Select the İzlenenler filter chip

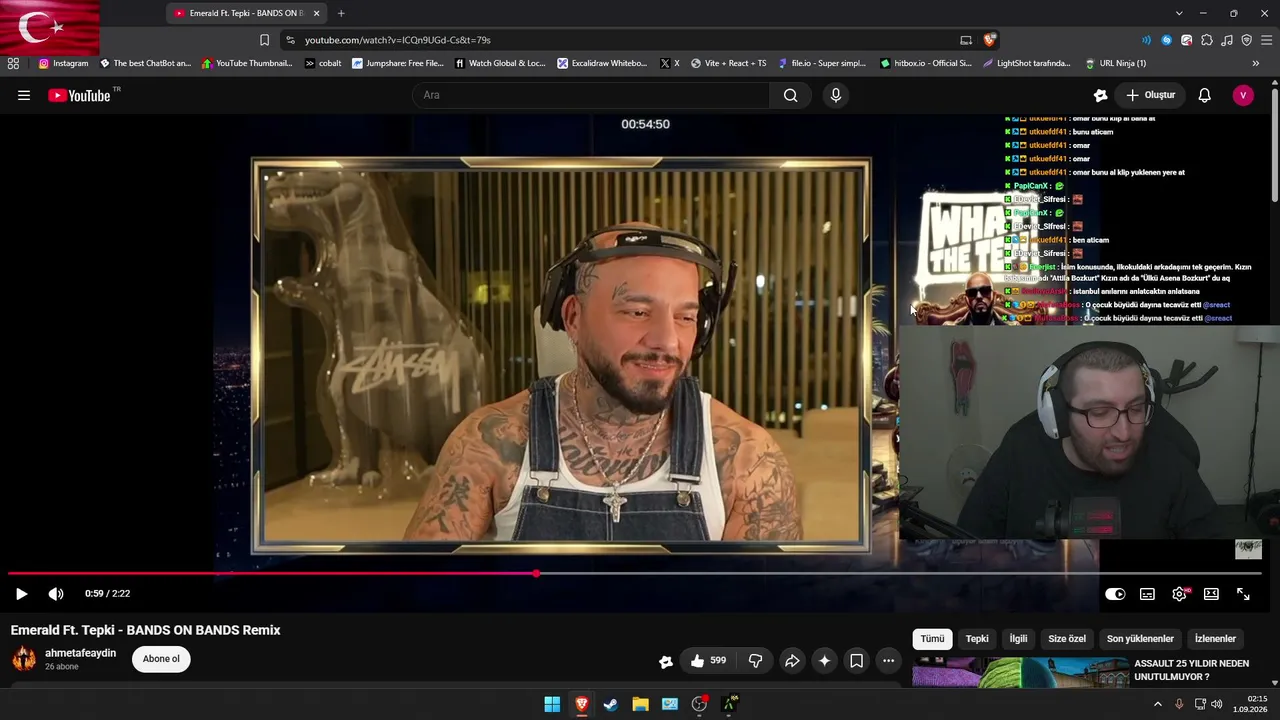tap(1215, 639)
